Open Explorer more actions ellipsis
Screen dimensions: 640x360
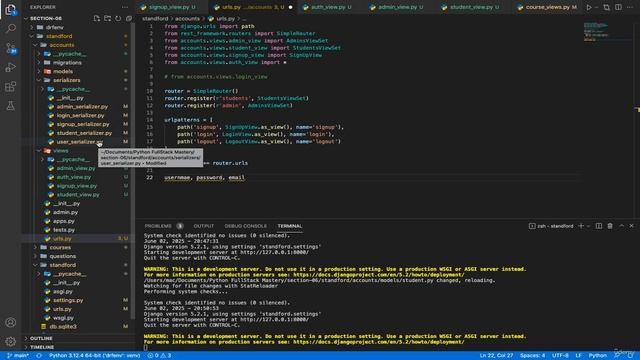(x=125, y=7)
